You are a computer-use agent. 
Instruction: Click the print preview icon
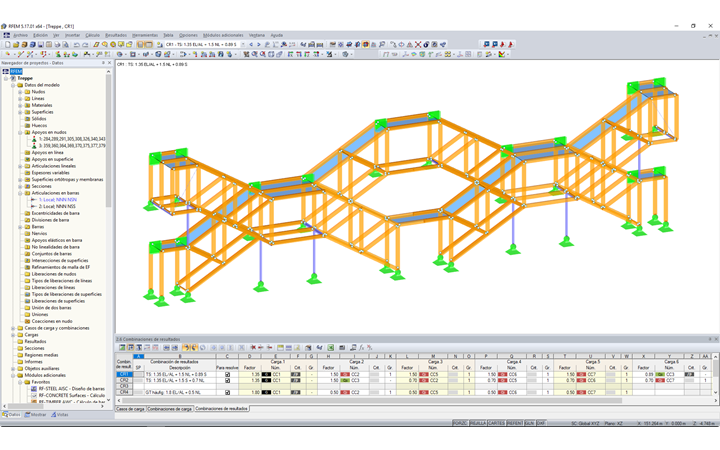[65, 45]
